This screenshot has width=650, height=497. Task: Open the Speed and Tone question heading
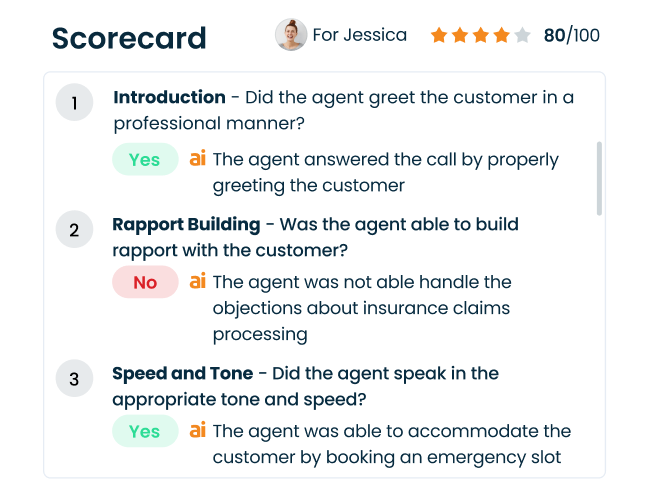(182, 373)
